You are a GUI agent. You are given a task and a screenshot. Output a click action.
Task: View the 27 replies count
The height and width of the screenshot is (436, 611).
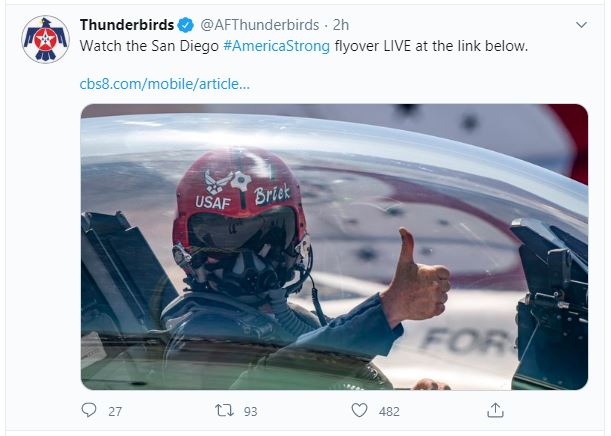tap(115, 411)
